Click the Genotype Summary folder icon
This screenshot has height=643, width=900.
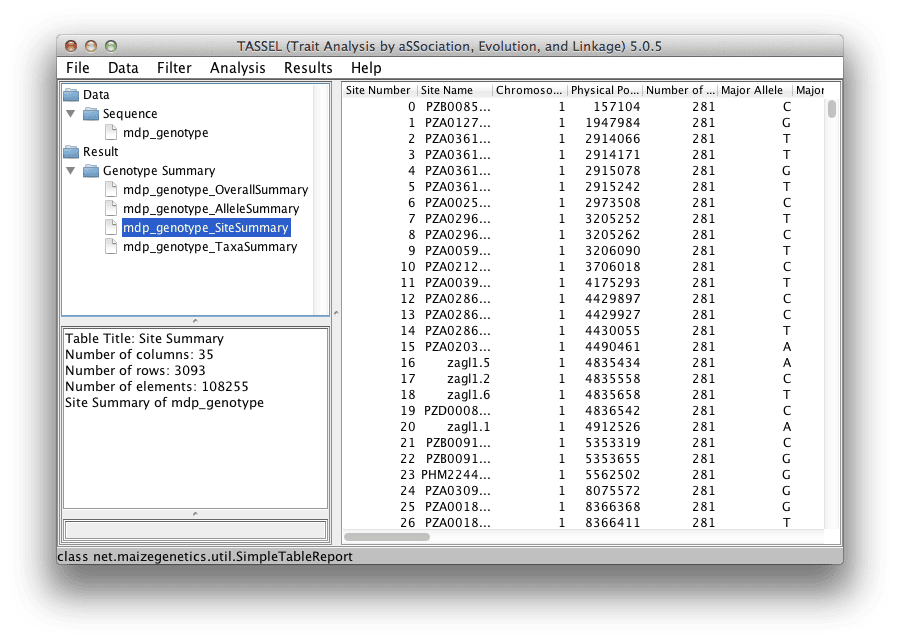[91, 171]
